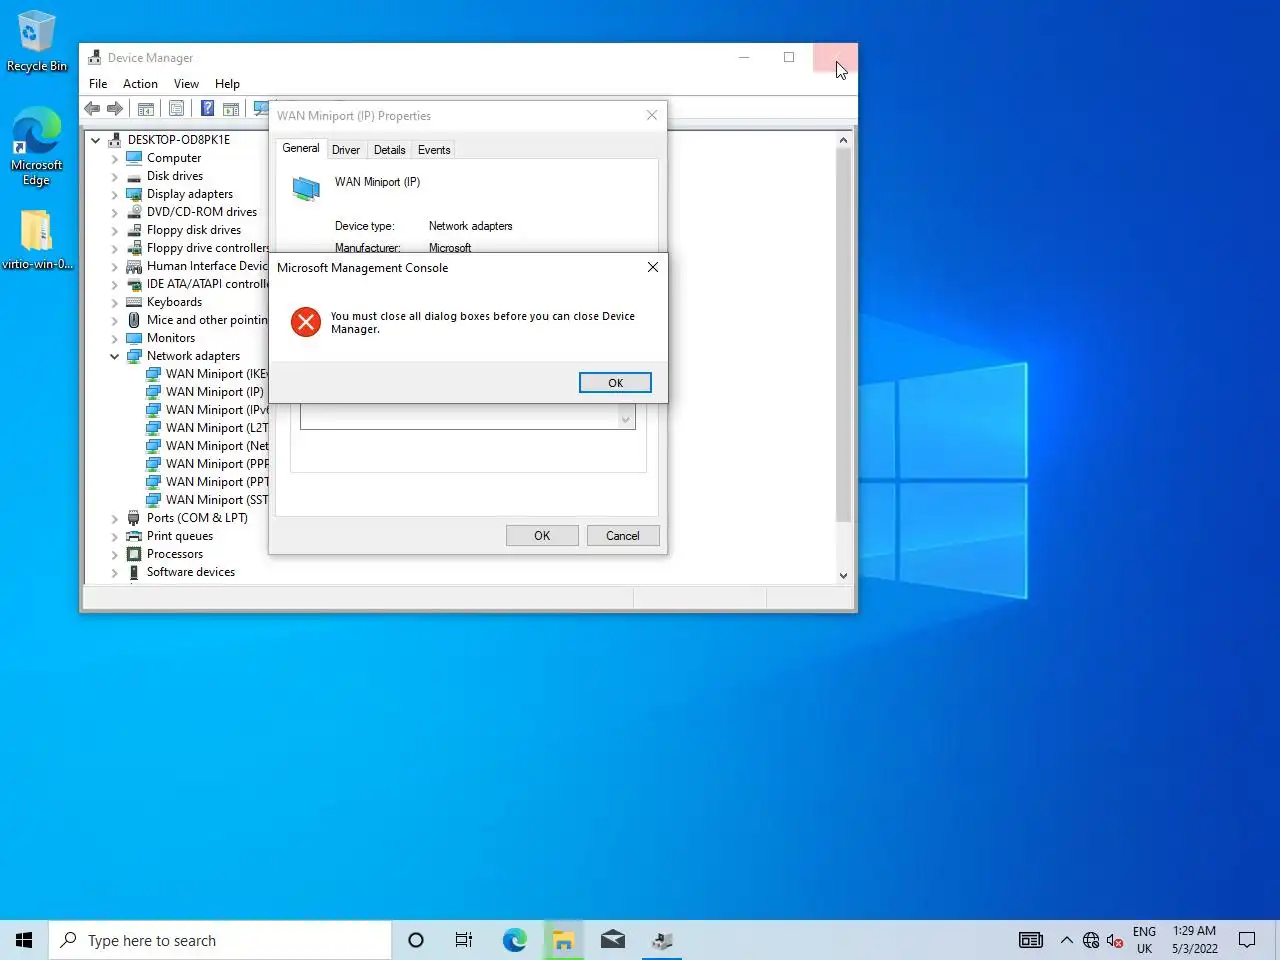This screenshot has width=1280, height=960.
Task: Expand the Processors category arrow
Action: (115, 554)
